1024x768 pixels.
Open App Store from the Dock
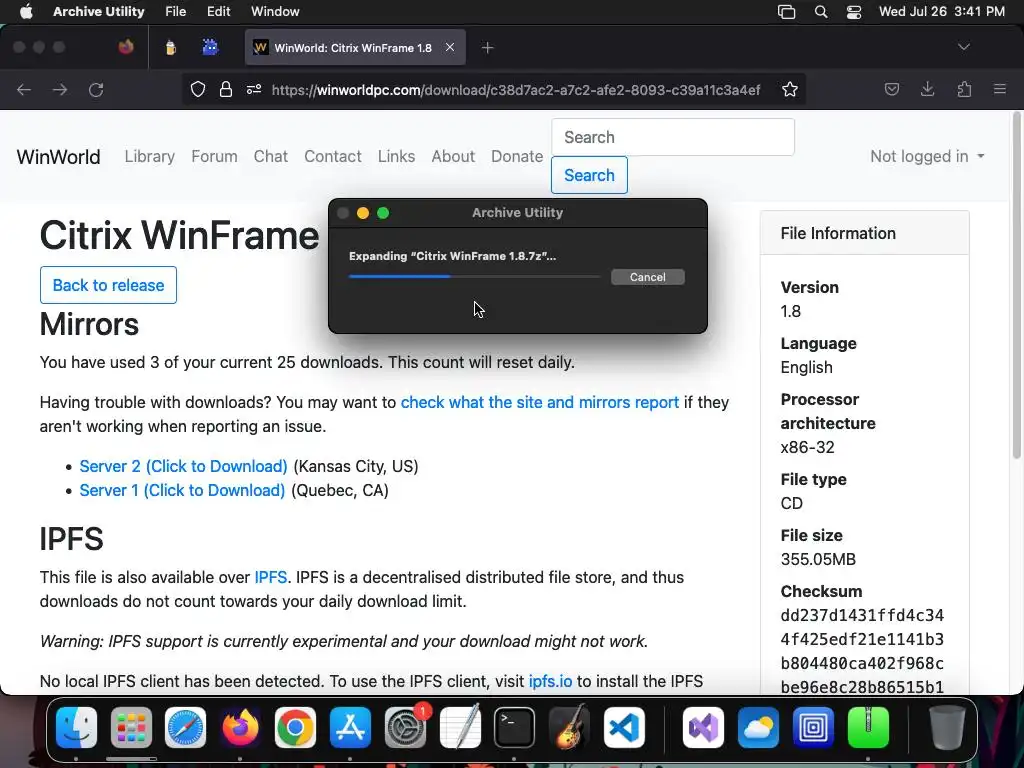[350, 727]
